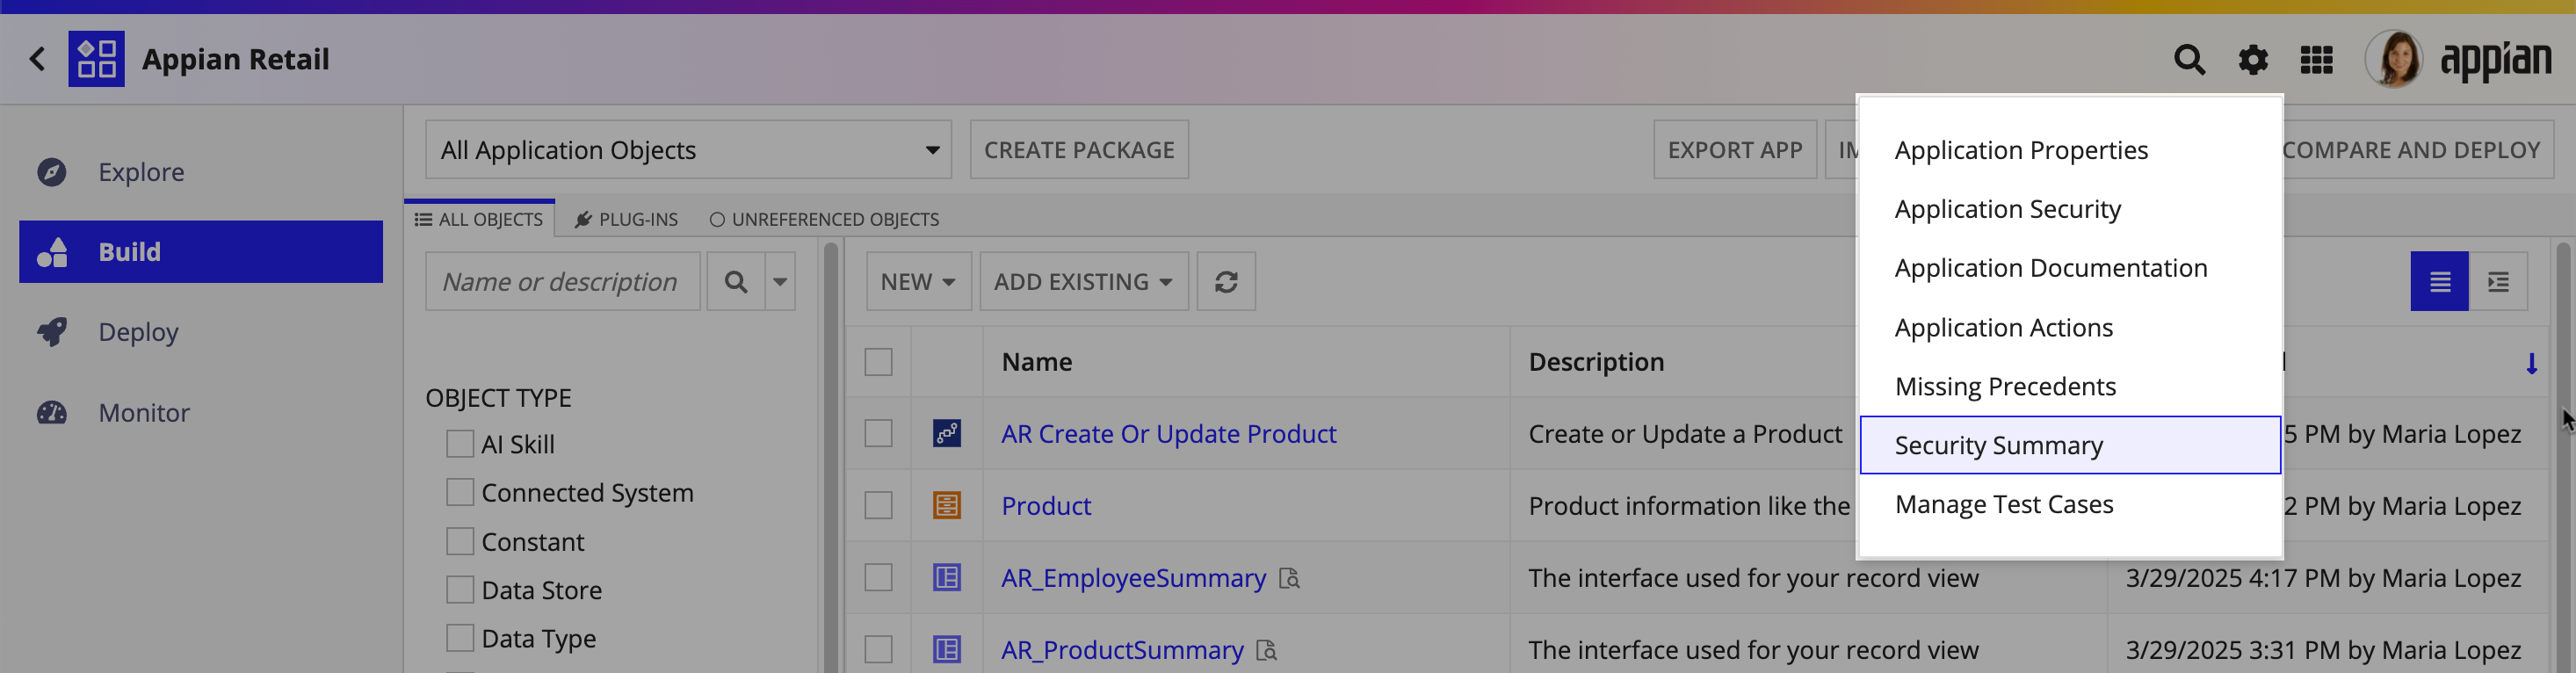Open the user profile avatar
The image size is (2576, 673).
click(2393, 59)
